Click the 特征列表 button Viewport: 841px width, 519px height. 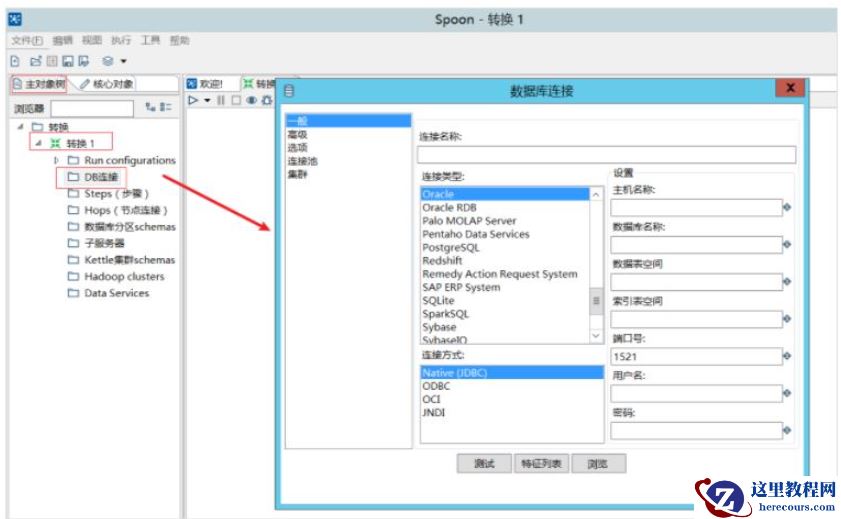point(541,464)
